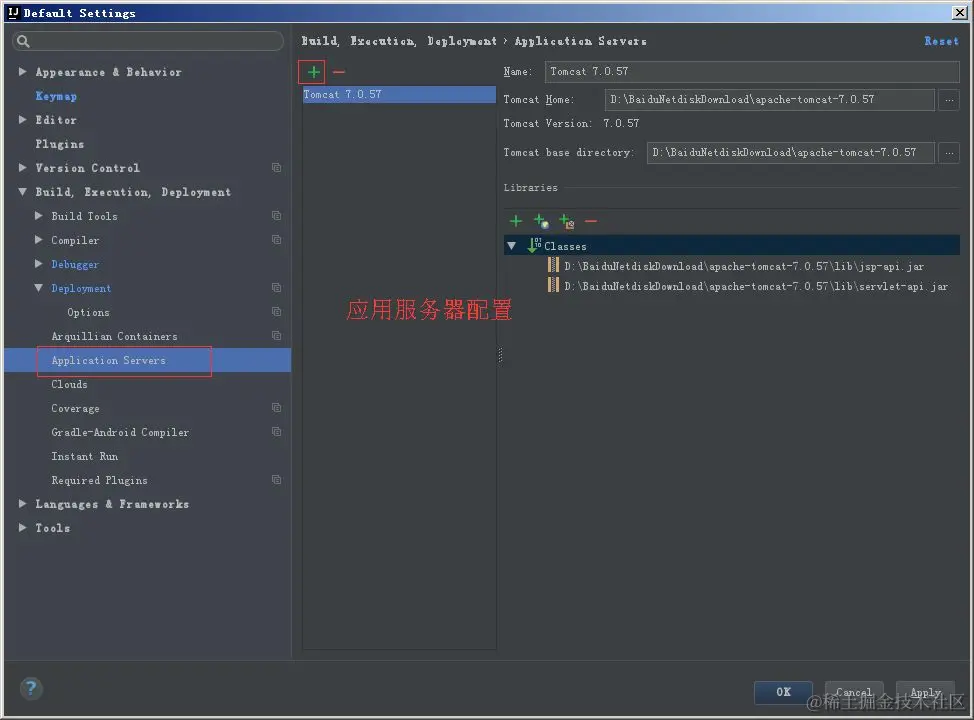Open help with question mark icon

point(31,688)
